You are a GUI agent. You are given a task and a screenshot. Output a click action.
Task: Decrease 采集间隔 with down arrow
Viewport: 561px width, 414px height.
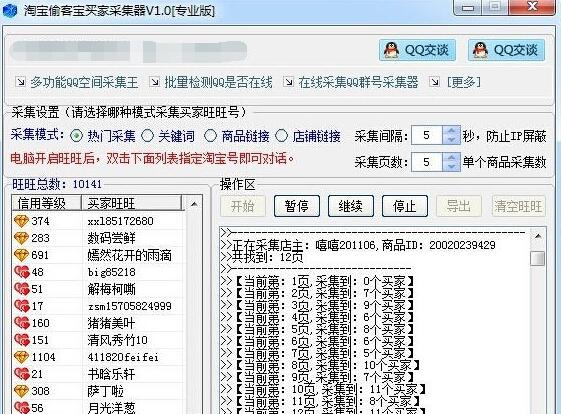(x=452, y=140)
